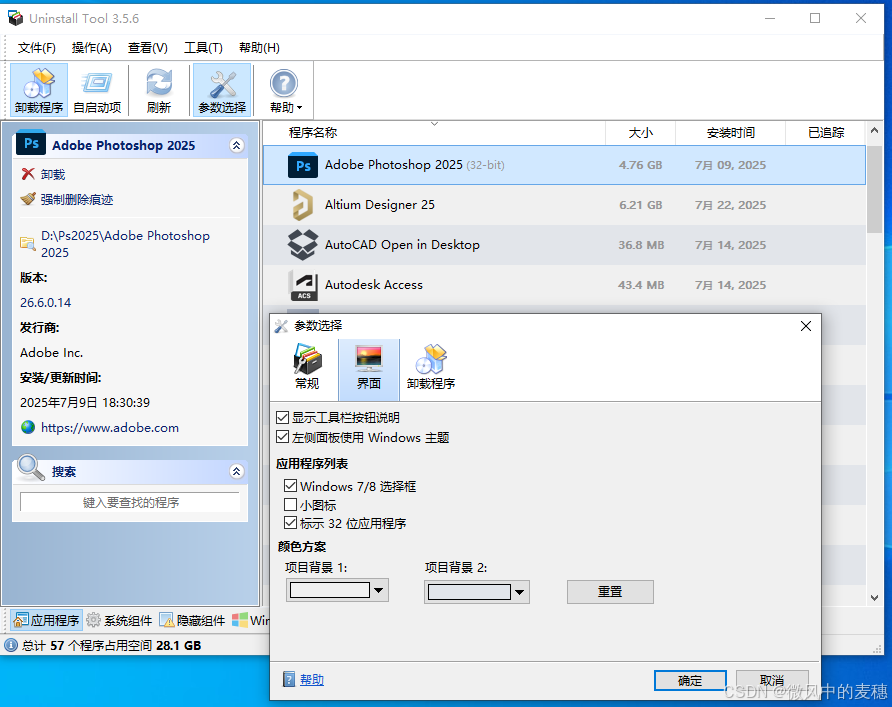This screenshot has height=707, width=892.
Task: Toggle 显示工具栏按钮说明 checkbox
Action: [282, 417]
